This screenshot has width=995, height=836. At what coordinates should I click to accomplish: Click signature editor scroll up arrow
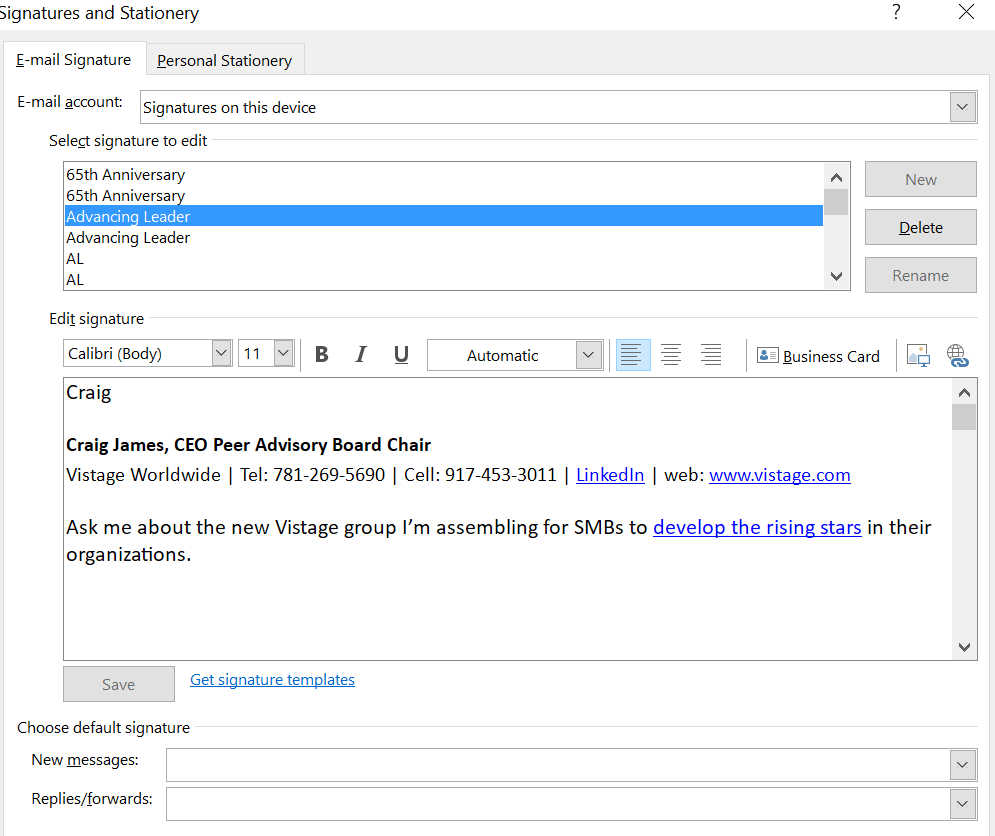964,392
